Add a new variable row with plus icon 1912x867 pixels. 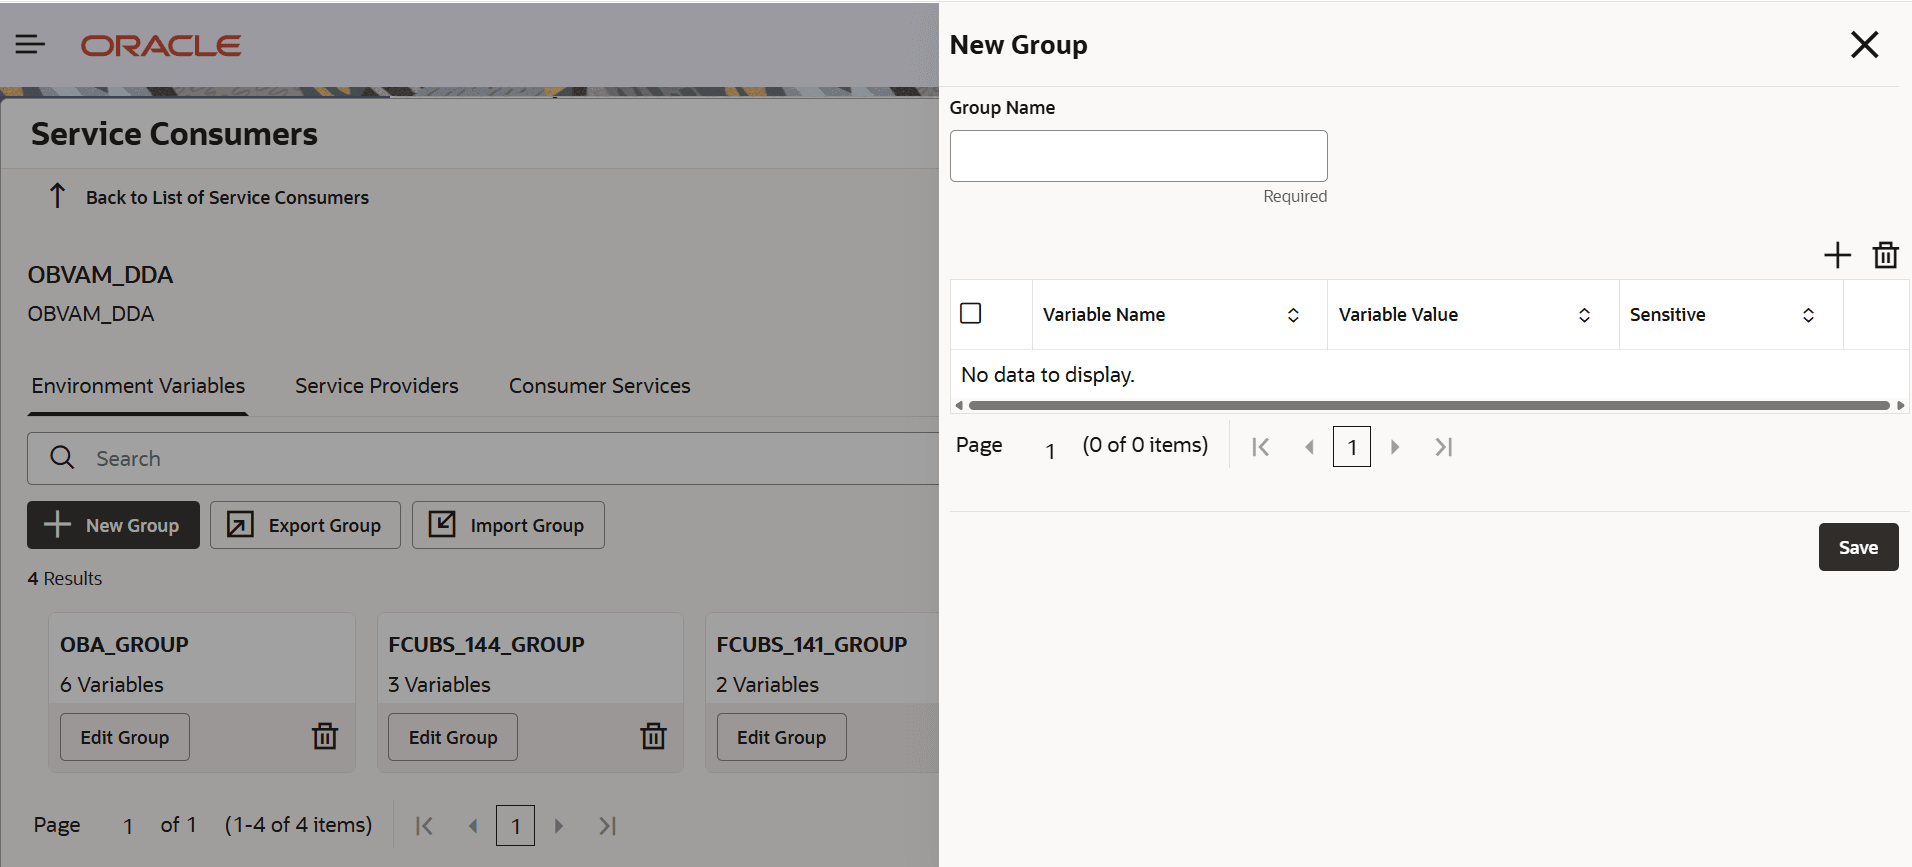pyautogui.click(x=1837, y=255)
